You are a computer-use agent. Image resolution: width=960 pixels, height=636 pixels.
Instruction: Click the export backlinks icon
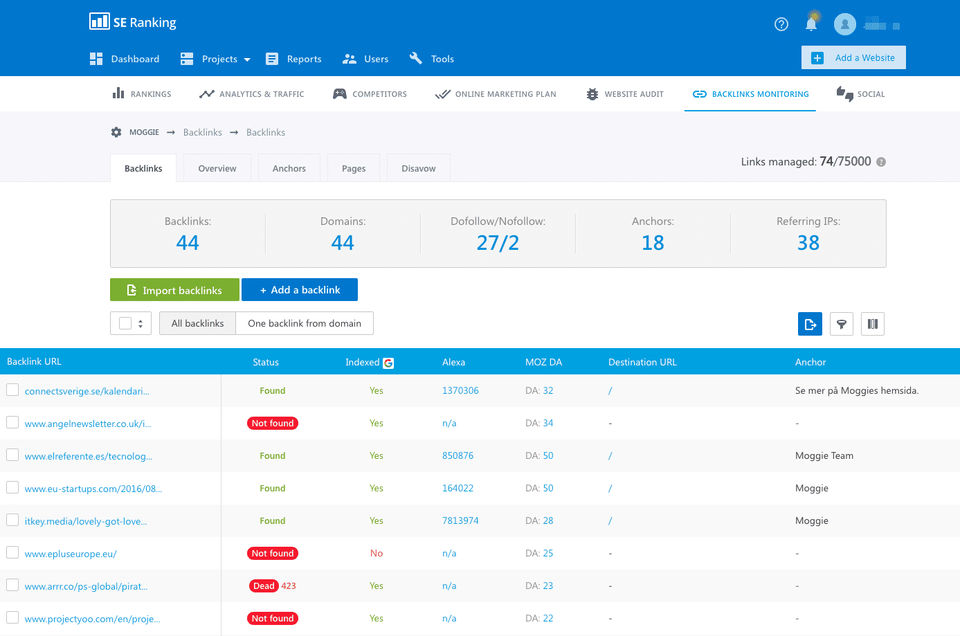[x=810, y=323]
